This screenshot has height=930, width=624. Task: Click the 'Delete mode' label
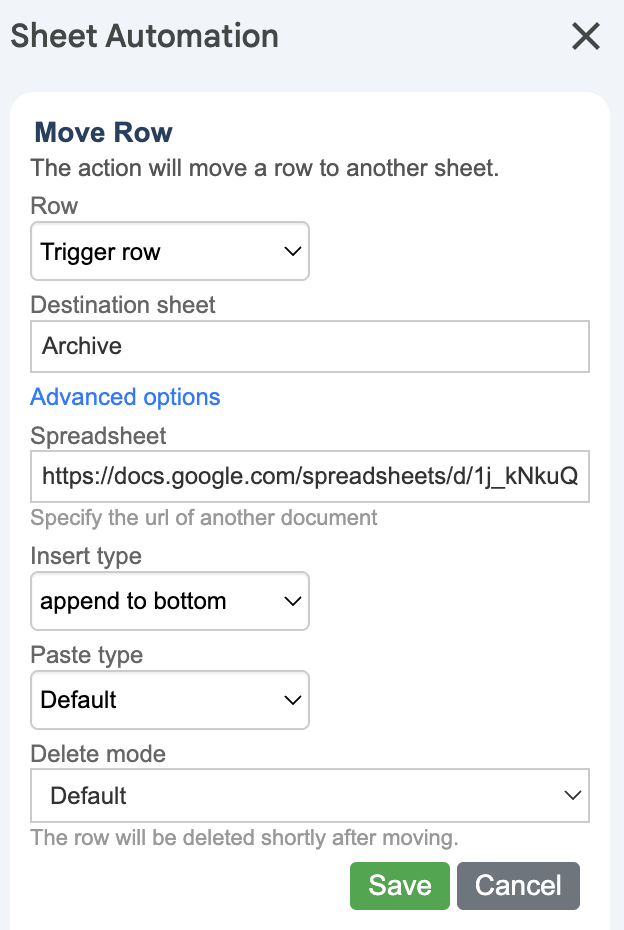pyautogui.click(x=98, y=753)
